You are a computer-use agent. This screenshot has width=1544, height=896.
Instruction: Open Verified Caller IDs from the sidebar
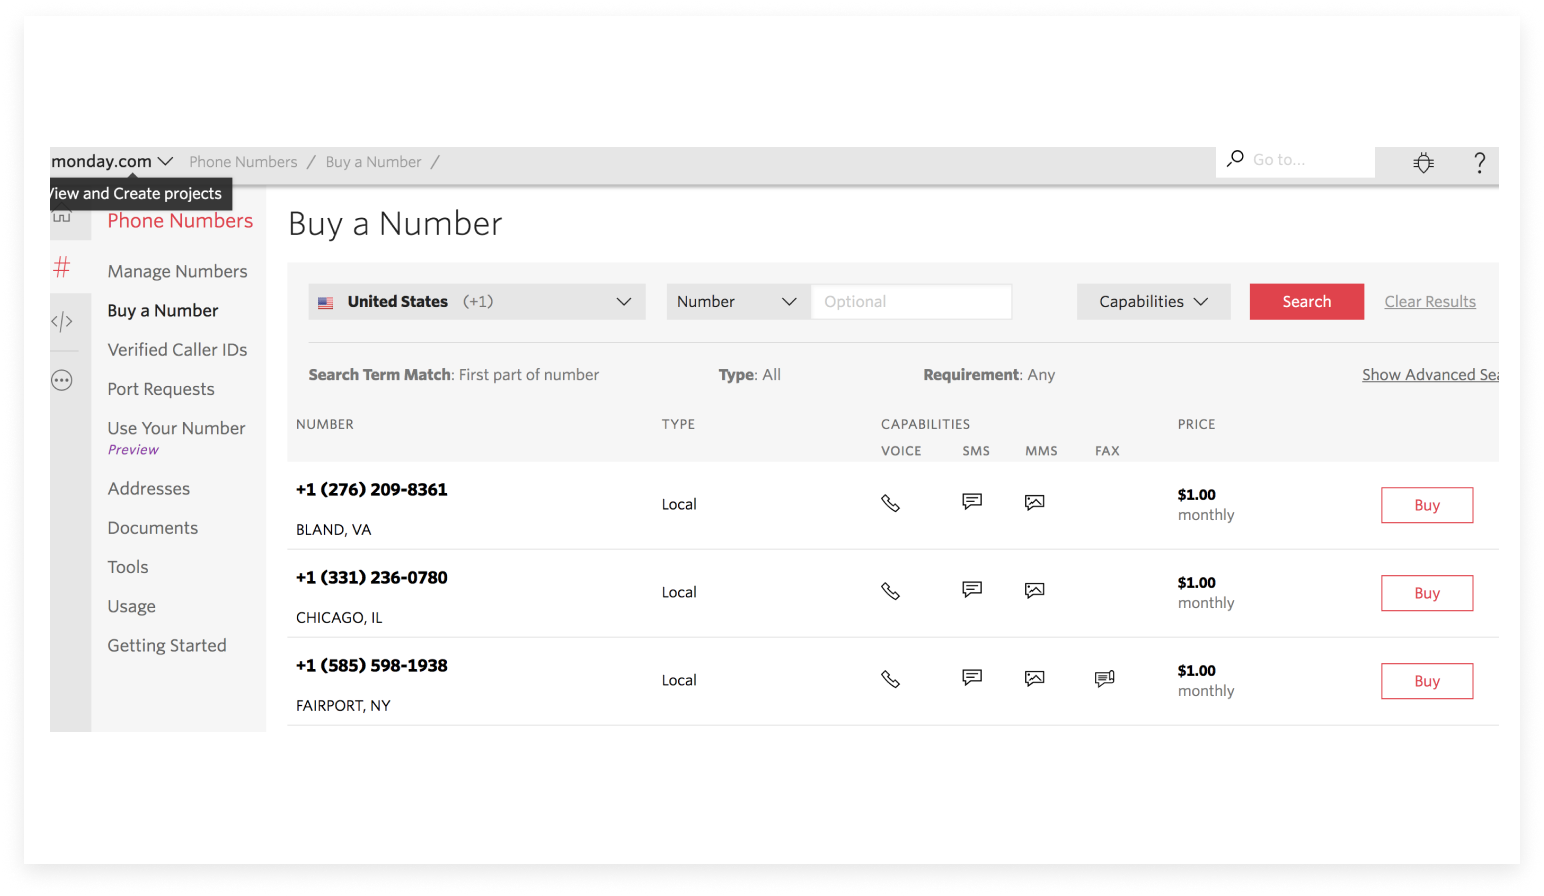pyautogui.click(x=177, y=349)
